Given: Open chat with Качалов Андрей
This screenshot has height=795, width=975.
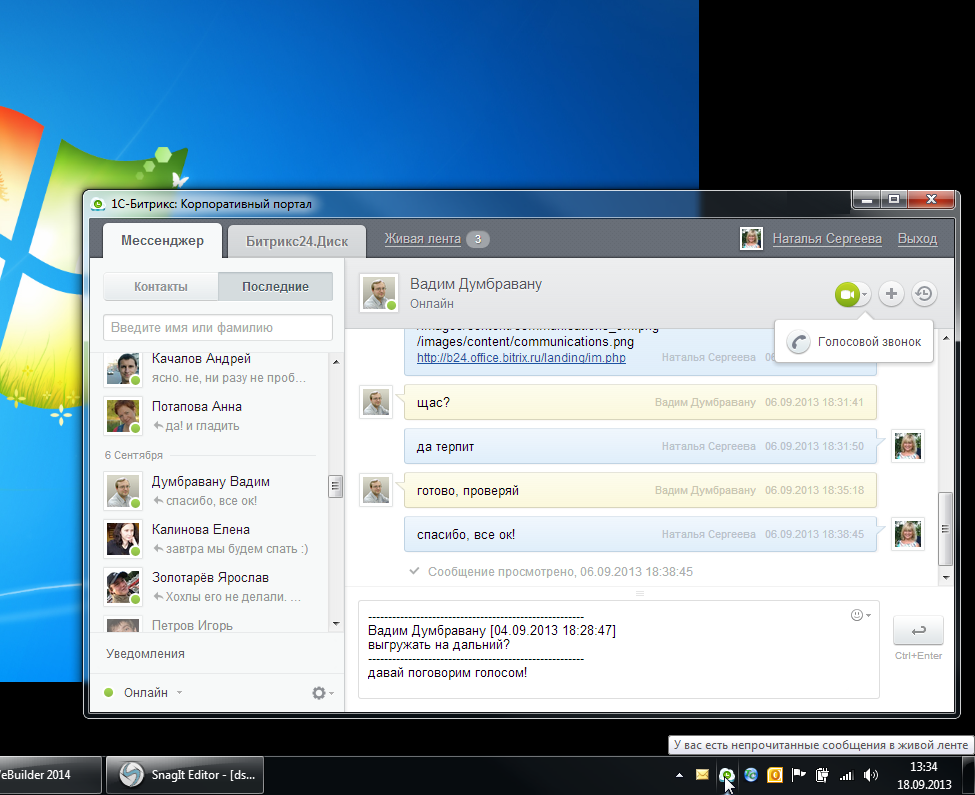Looking at the screenshot, I should pyautogui.click(x=215, y=368).
